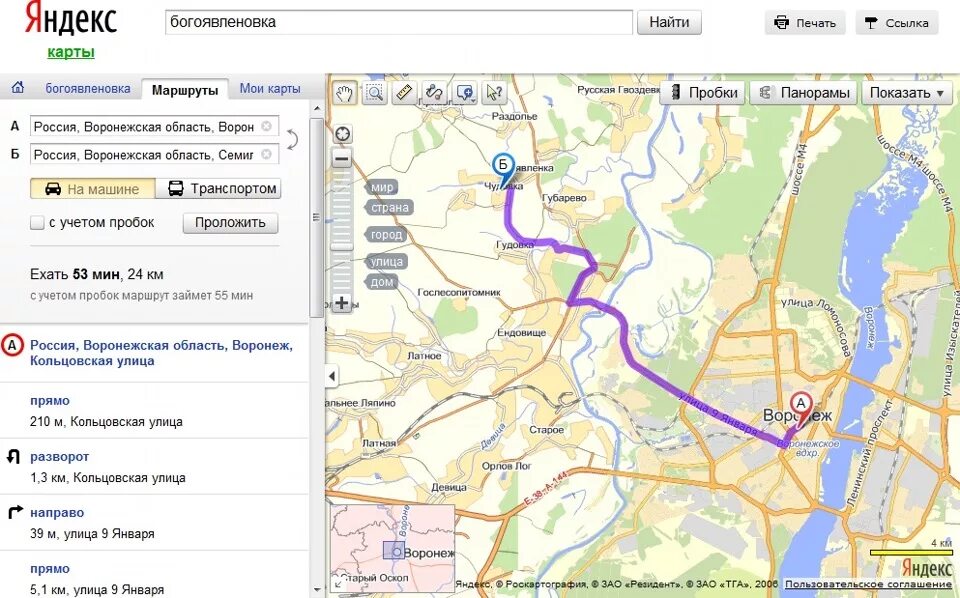Select the 'прямо' 210 м step
This screenshot has height=598, width=960.
(154, 411)
